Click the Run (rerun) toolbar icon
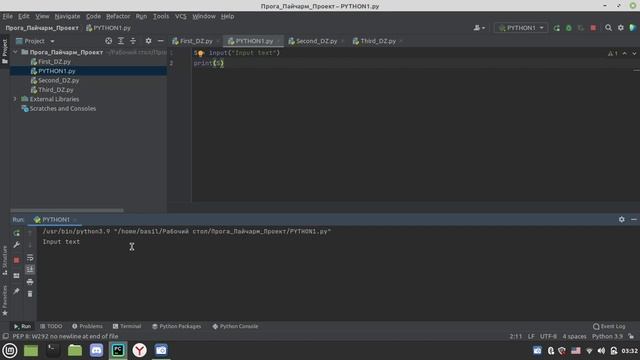Image resolution: width=640 pixels, height=360 pixels. coord(556,28)
